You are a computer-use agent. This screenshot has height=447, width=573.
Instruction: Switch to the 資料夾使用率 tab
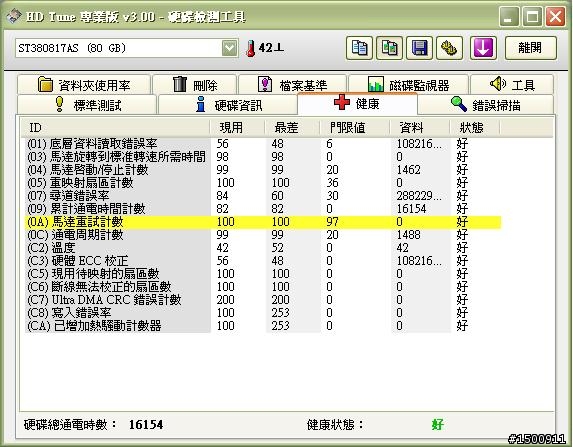click(84, 85)
